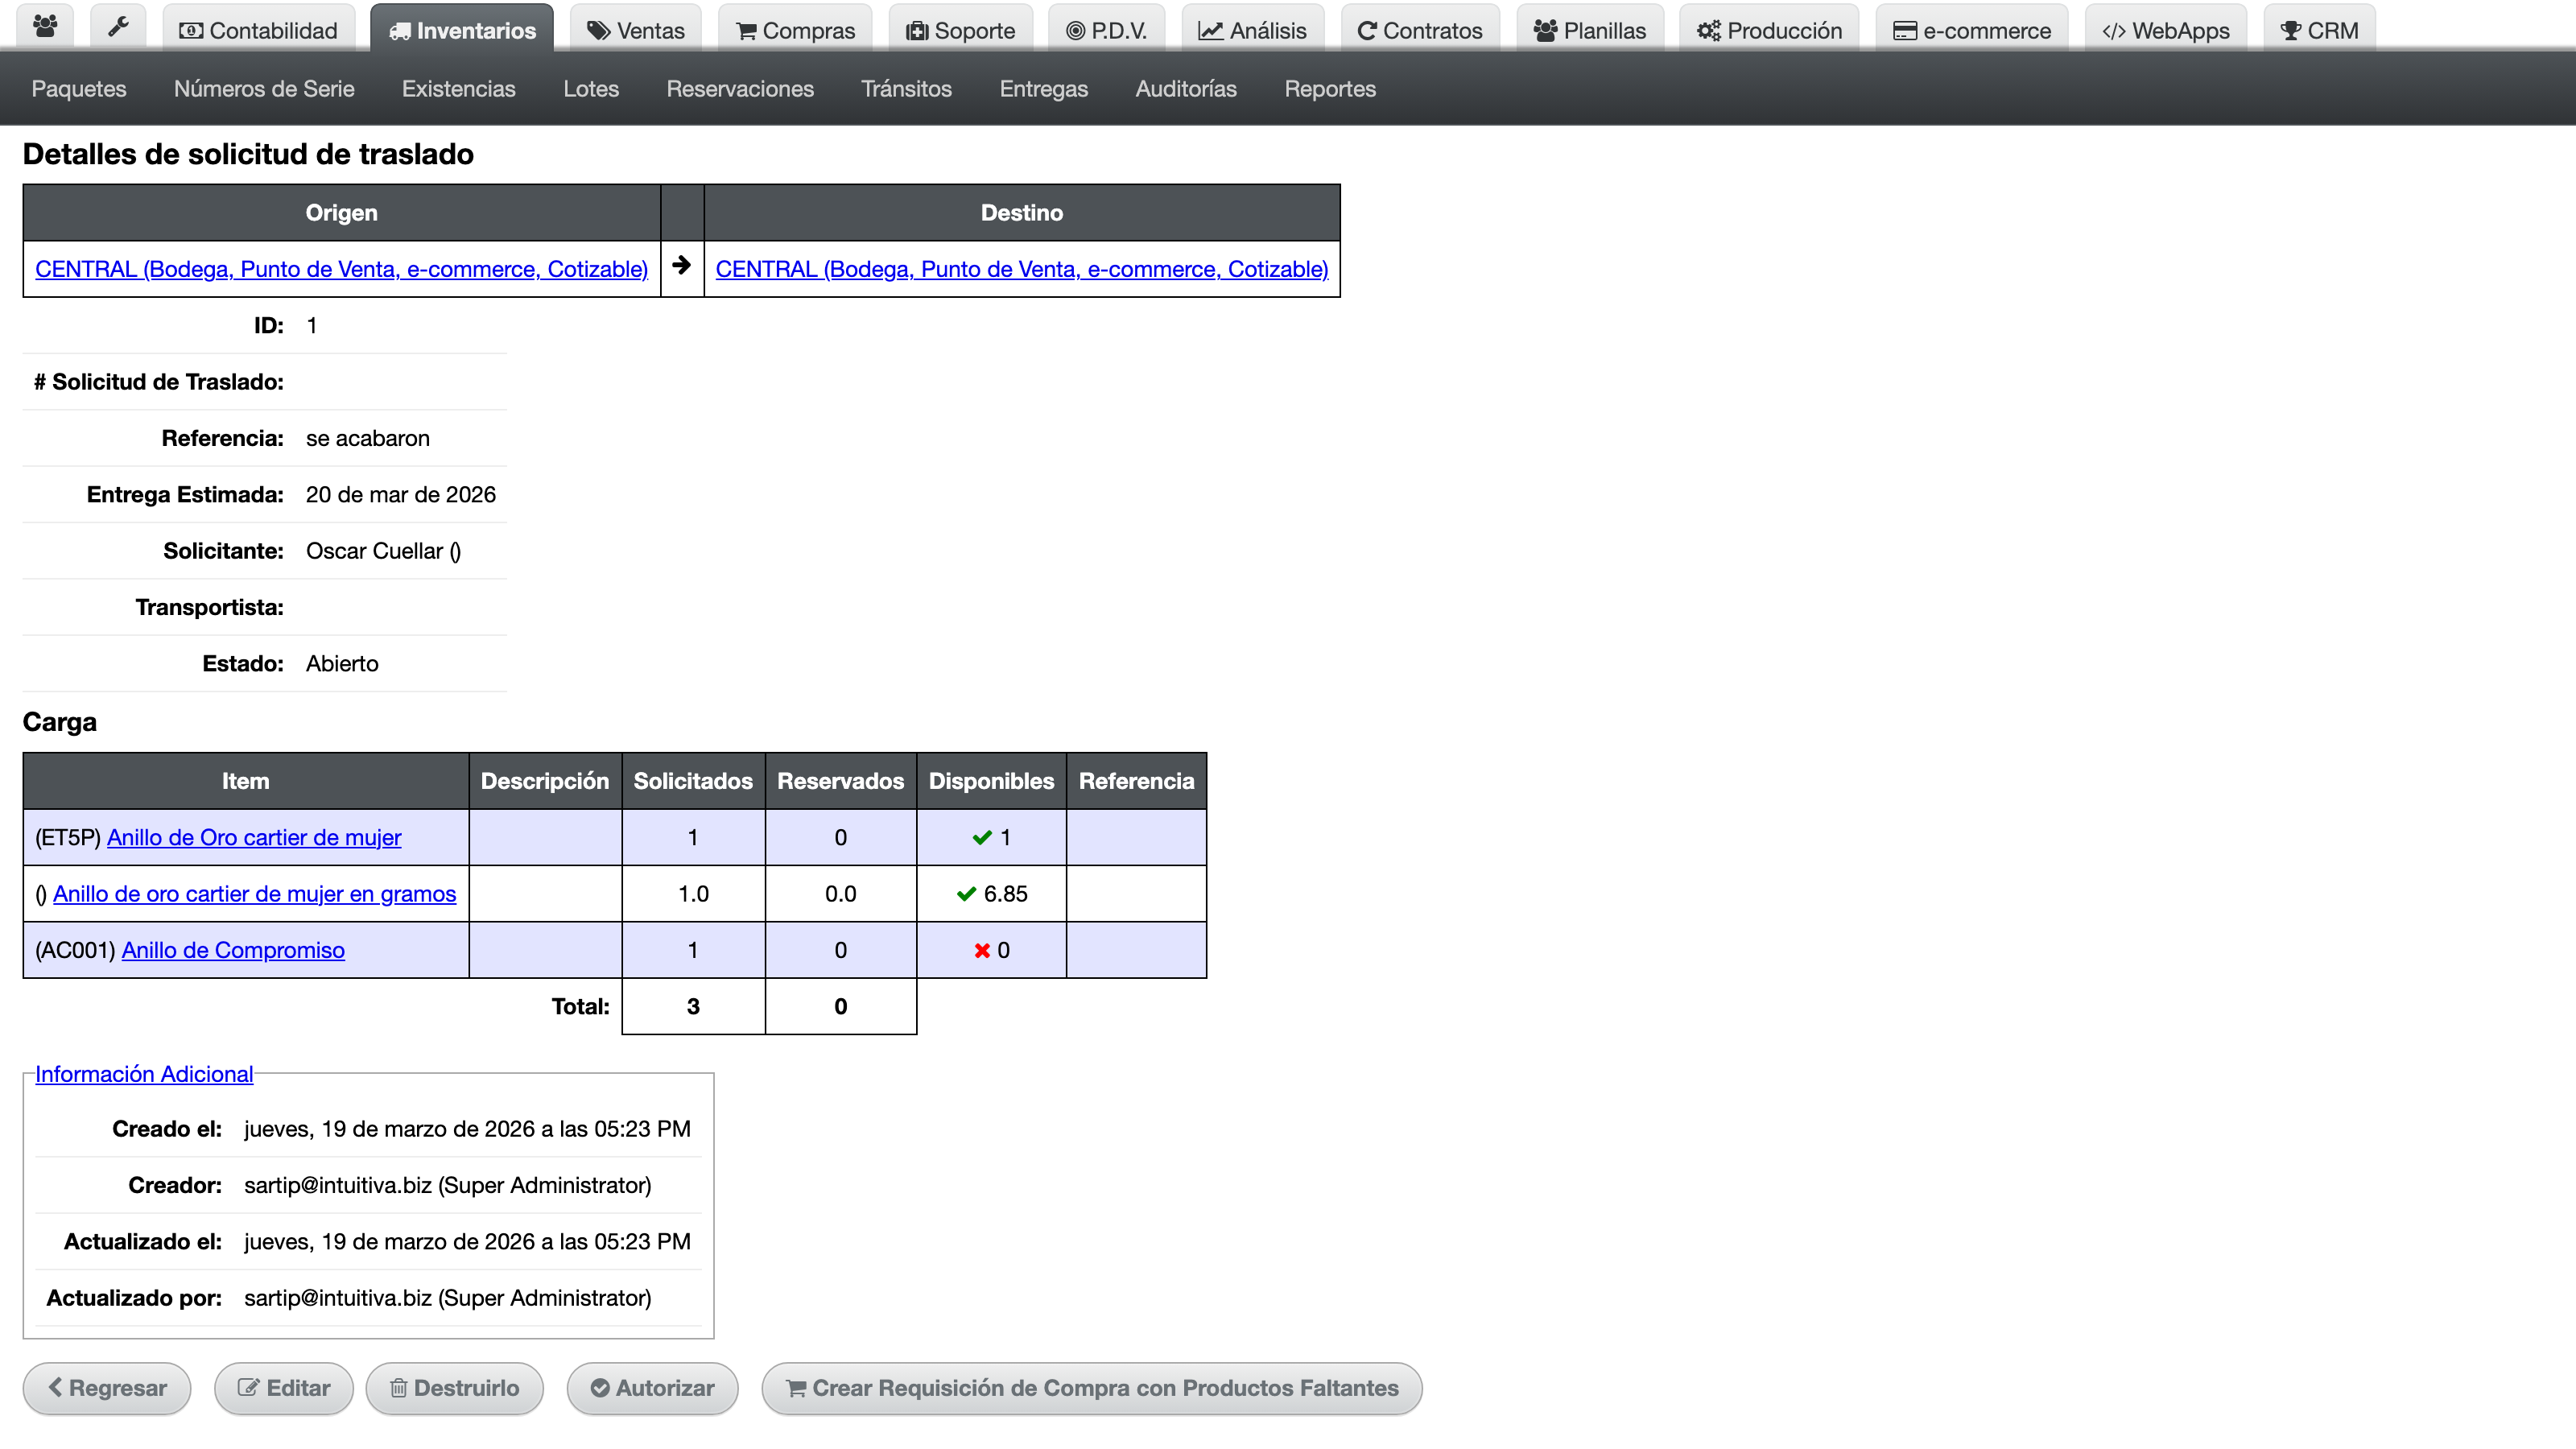Viewport: 2576px width, 1449px height.
Task: Select the Reservados column header
Action: tap(841, 781)
